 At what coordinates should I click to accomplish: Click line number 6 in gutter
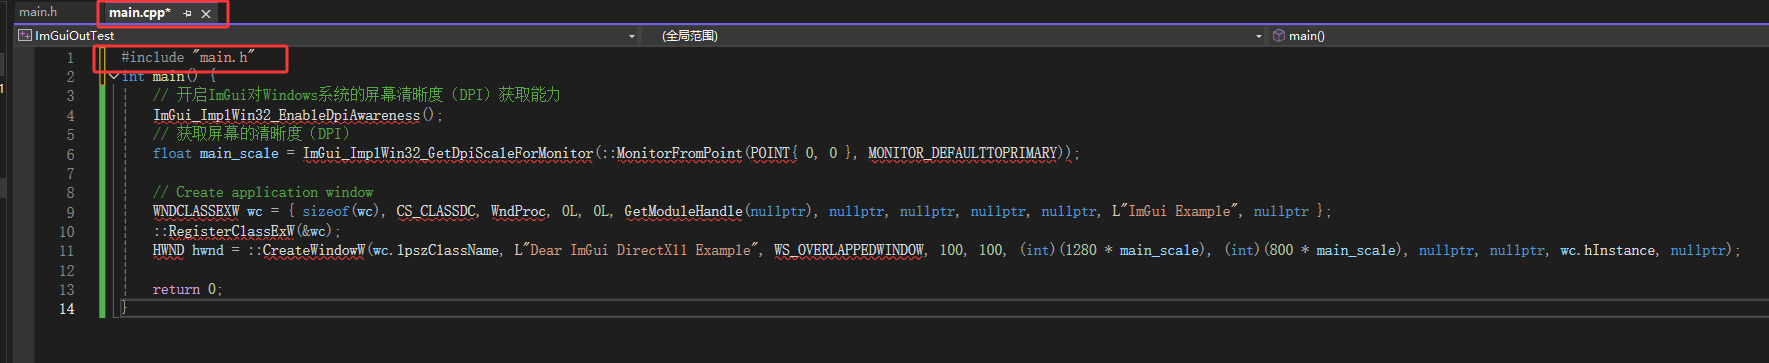pos(70,154)
